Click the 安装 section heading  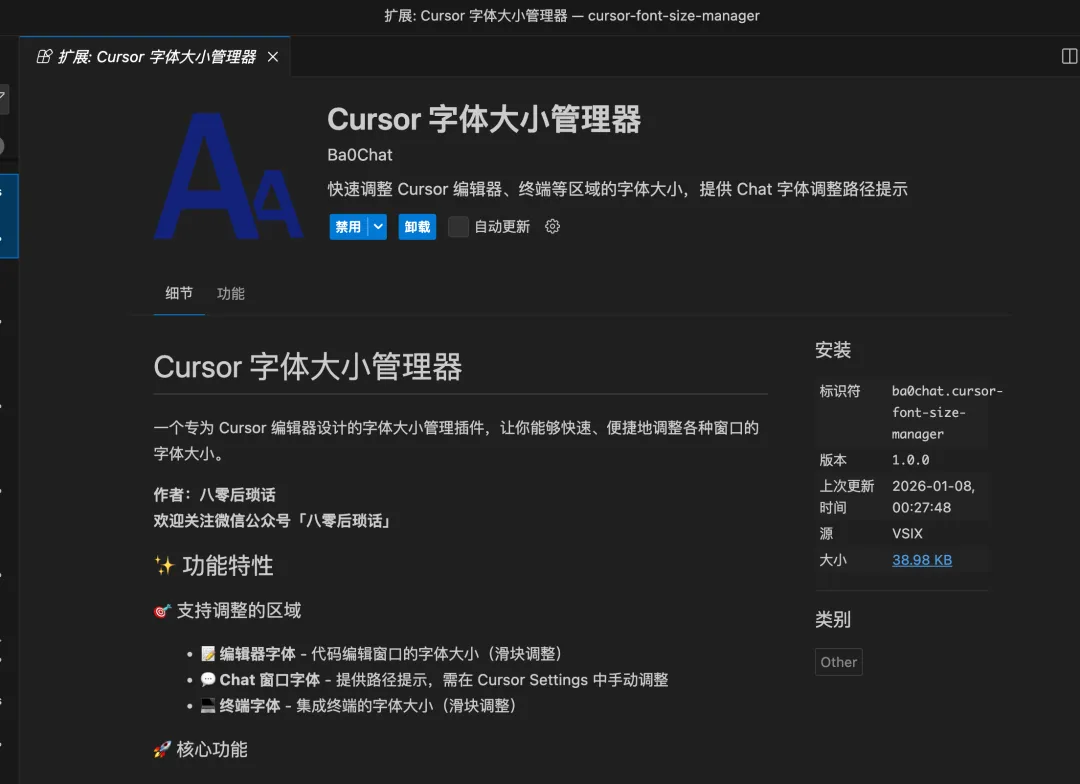pos(833,350)
